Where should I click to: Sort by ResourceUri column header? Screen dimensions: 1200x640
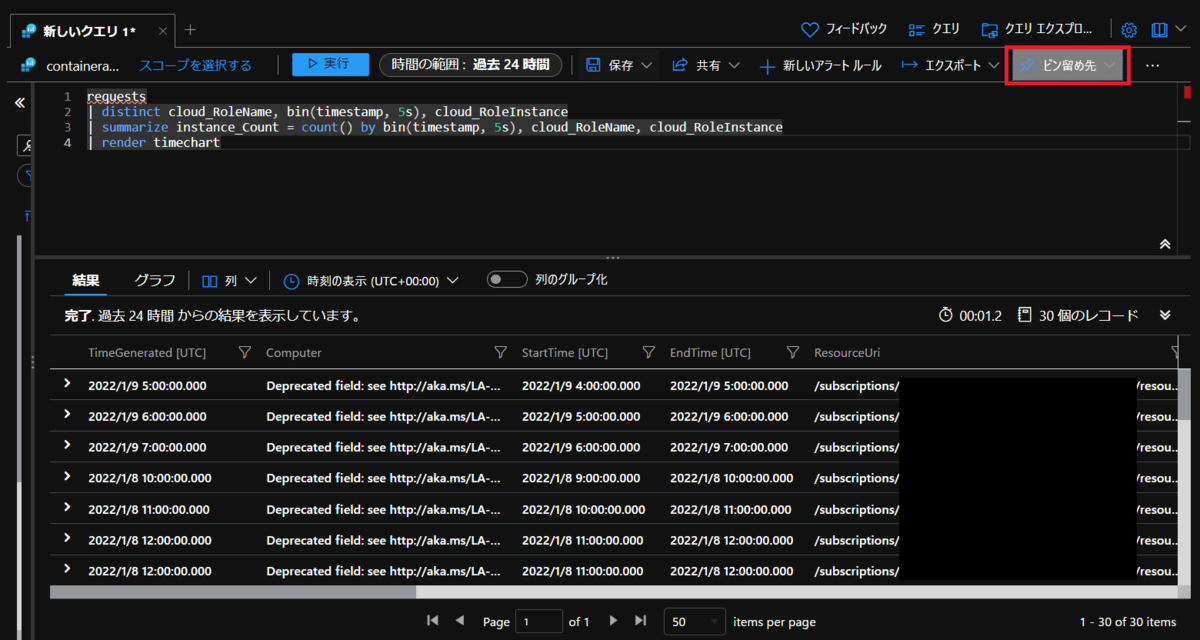[847, 353]
